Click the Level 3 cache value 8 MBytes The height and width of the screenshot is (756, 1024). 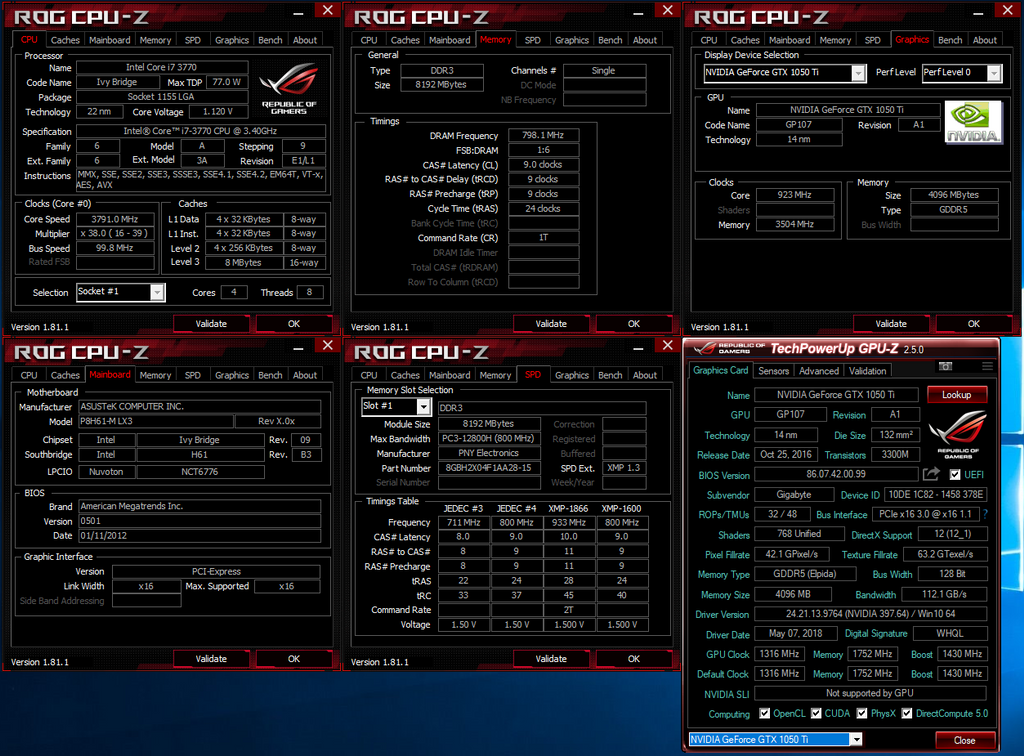click(244, 262)
